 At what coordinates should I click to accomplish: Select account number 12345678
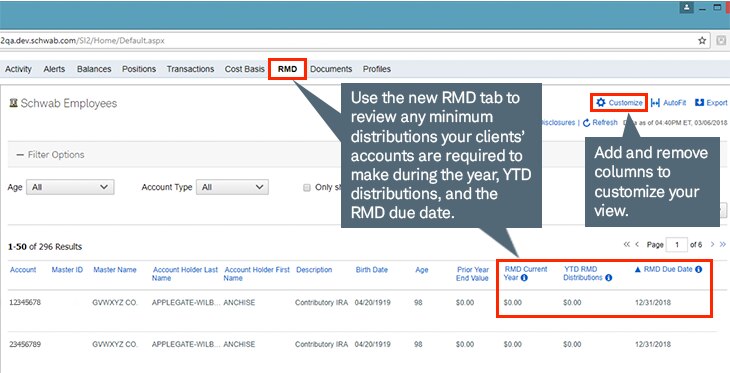[25, 302]
